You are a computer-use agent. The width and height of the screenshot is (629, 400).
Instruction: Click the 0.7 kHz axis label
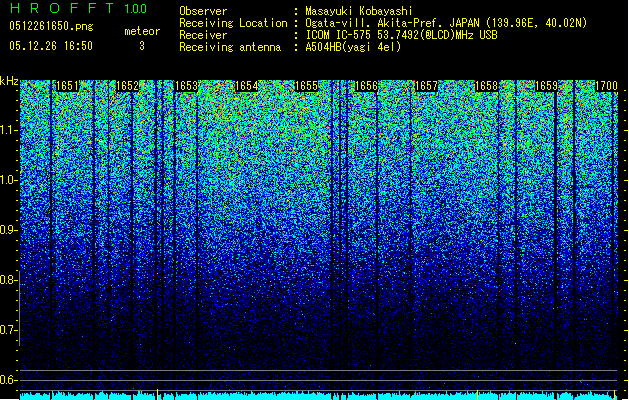9,330
